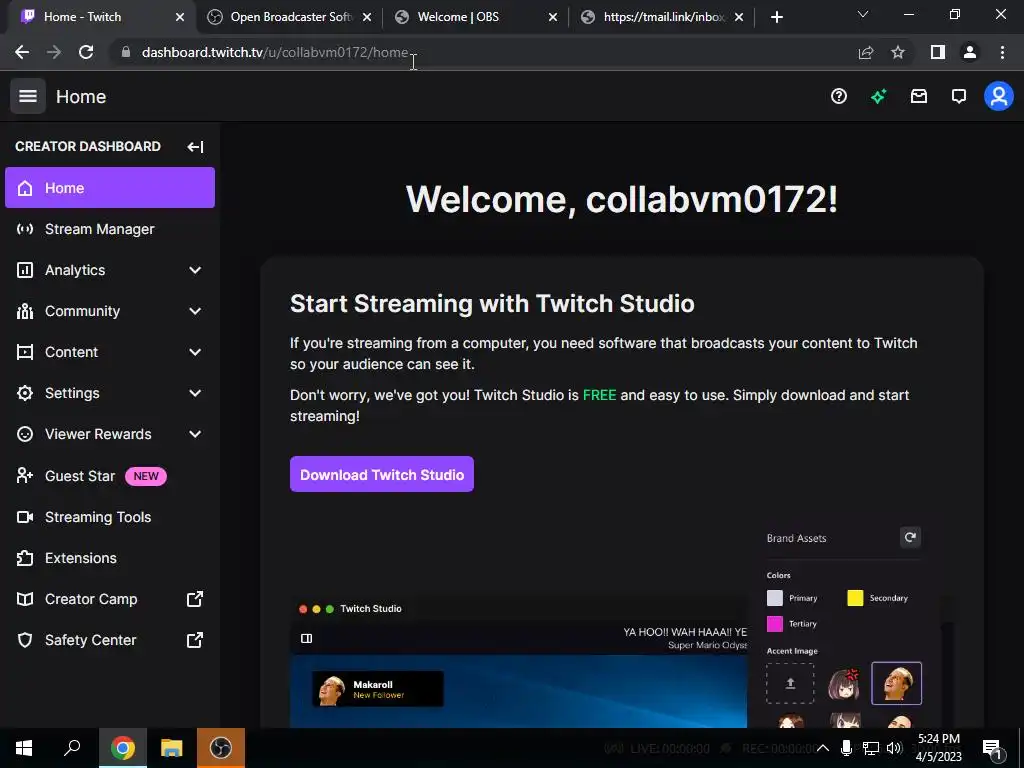Click the Makaroll New Follower alert

coord(377,689)
